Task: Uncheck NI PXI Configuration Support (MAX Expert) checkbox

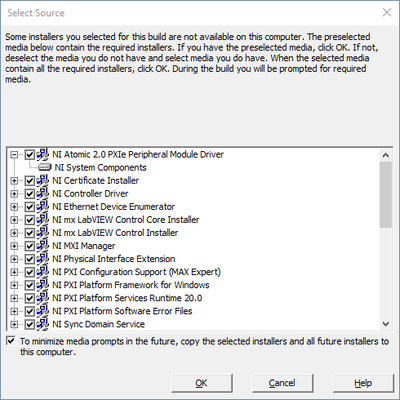Action: coord(30,272)
